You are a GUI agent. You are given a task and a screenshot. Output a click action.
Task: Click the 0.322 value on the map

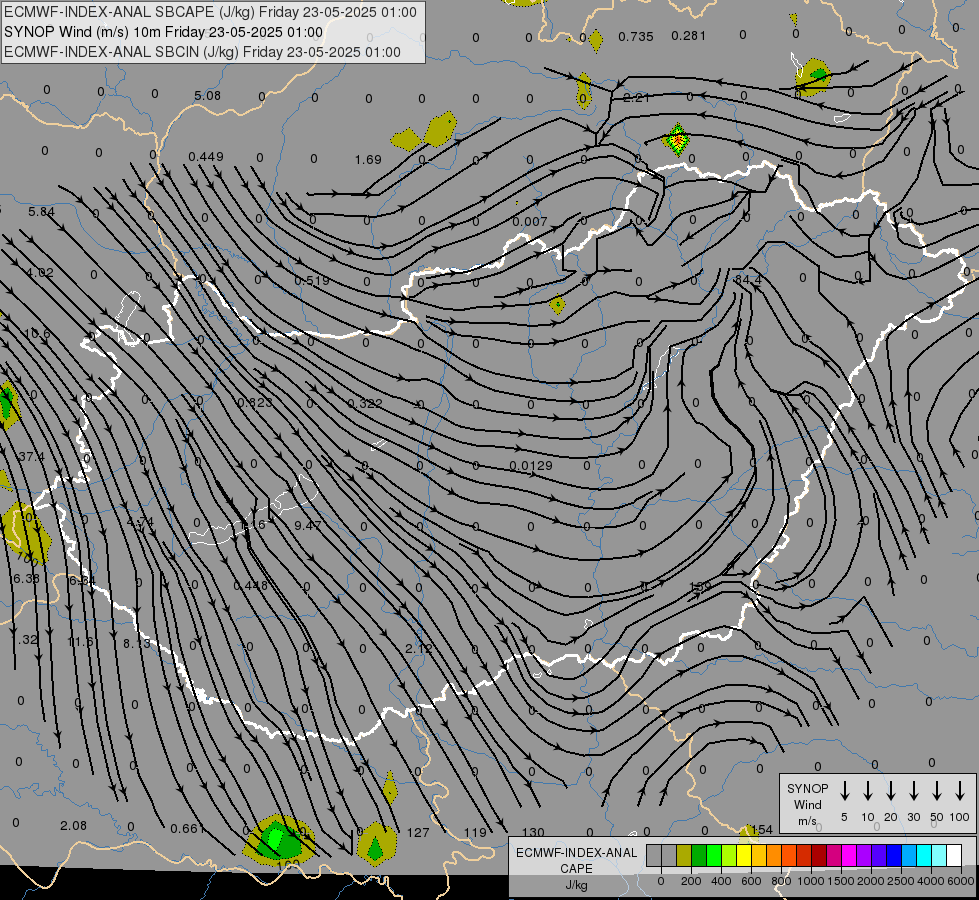[x=364, y=403]
